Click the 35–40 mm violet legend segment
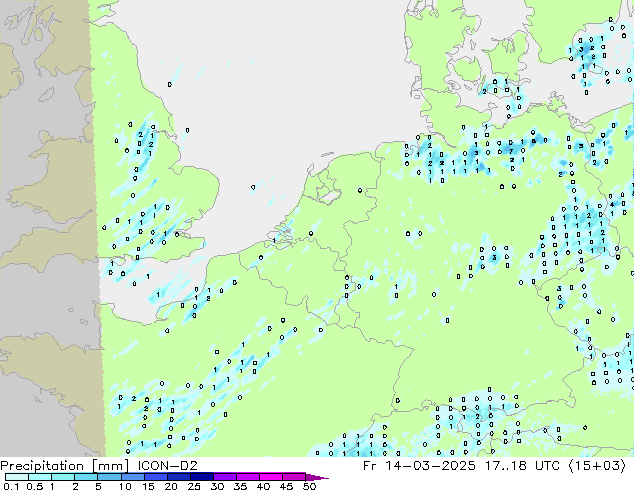Image resolution: width=634 pixels, height=490 pixels. [248, 477]
